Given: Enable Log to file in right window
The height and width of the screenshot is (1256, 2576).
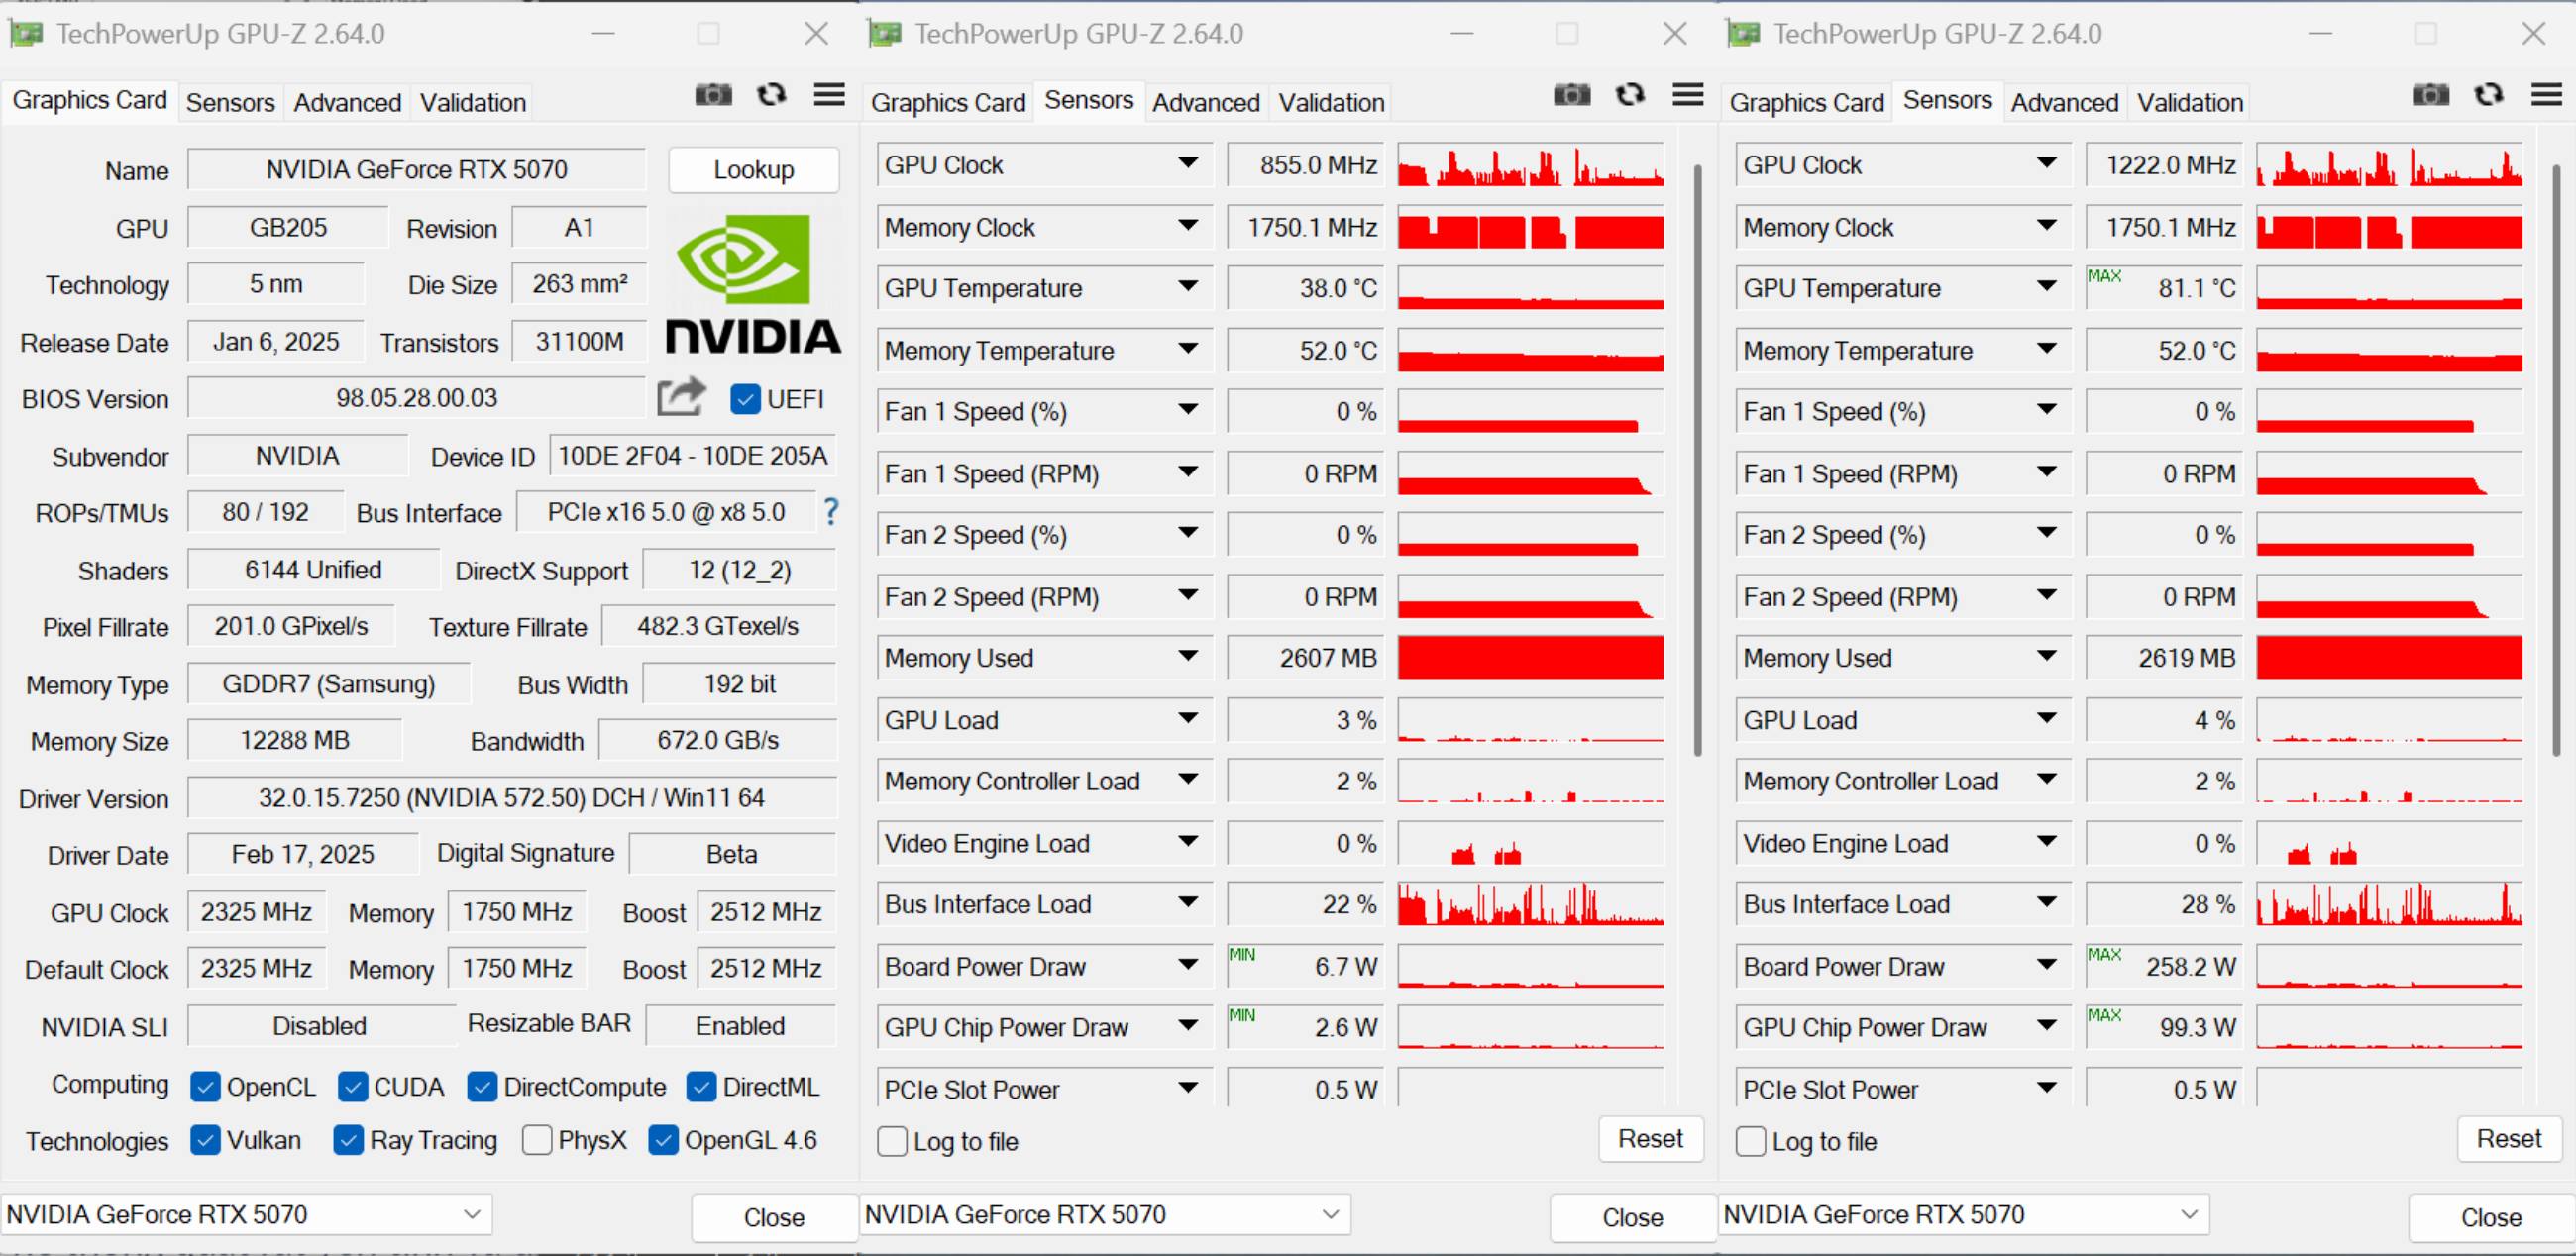Looking at the screenshot, I should coord(1750,1141).
